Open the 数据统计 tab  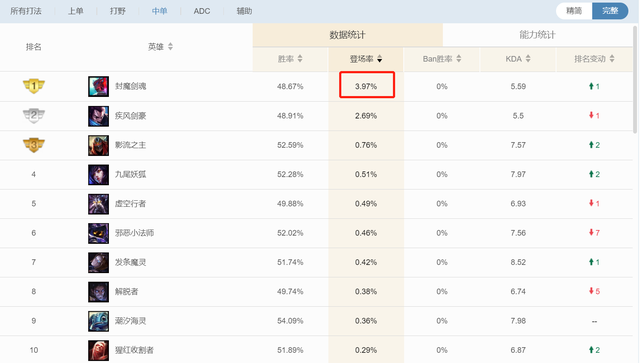(347, 35)
